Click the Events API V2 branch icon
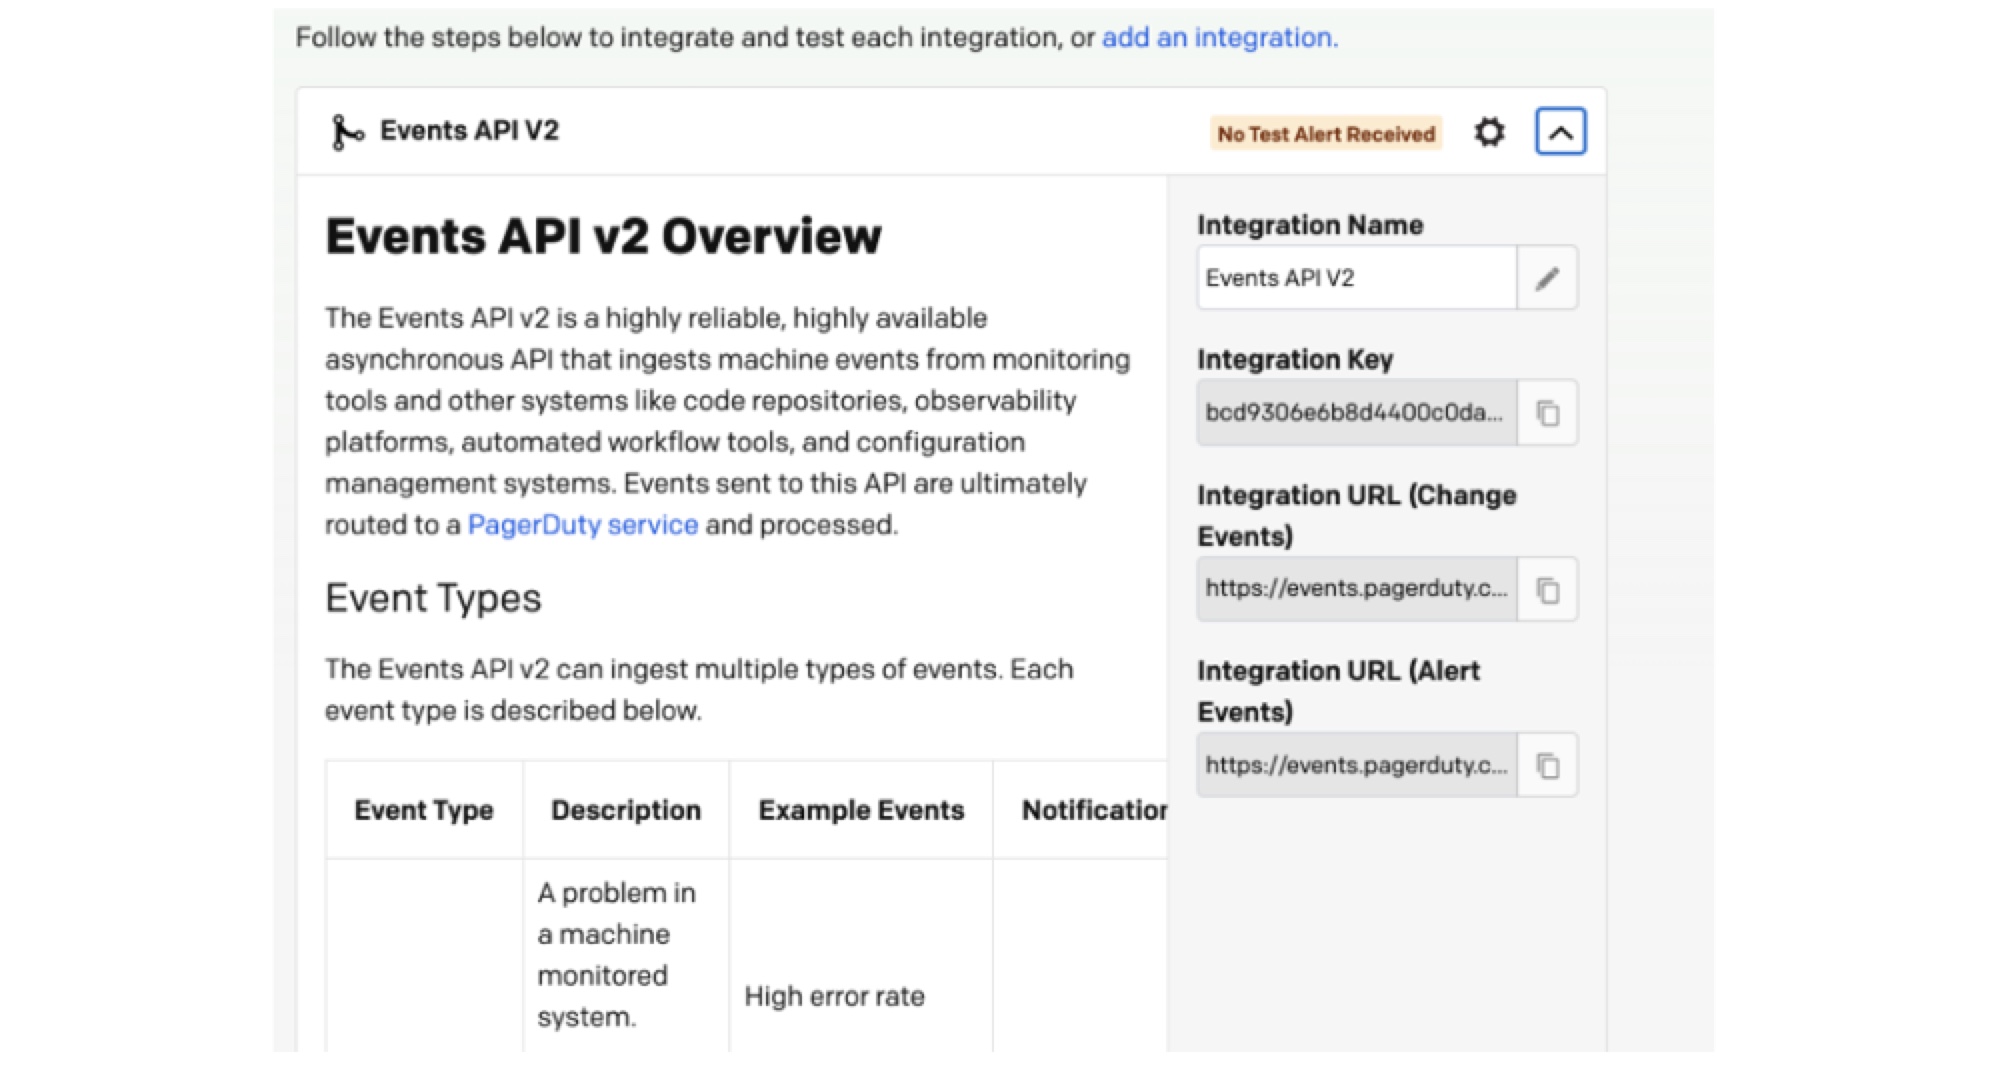Image resolution: width=2000 pixels, height=1066 pixels. click(x=346, y=132)
